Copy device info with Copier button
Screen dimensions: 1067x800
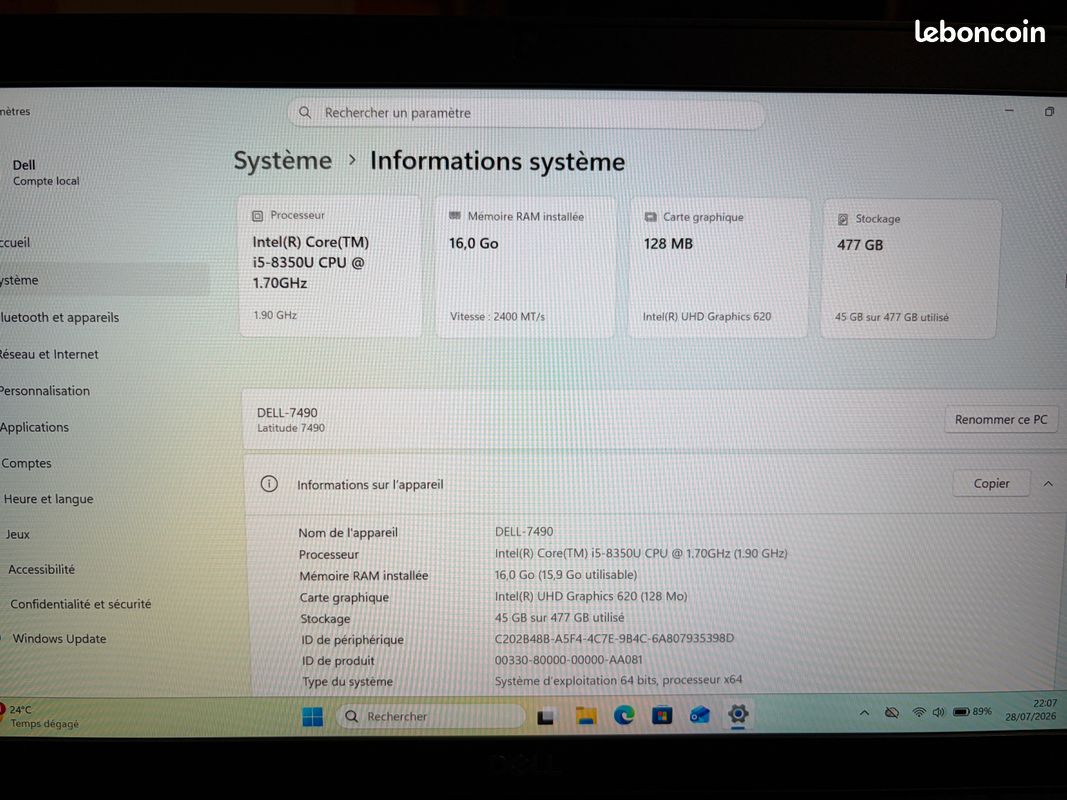(x=991, y=484)
